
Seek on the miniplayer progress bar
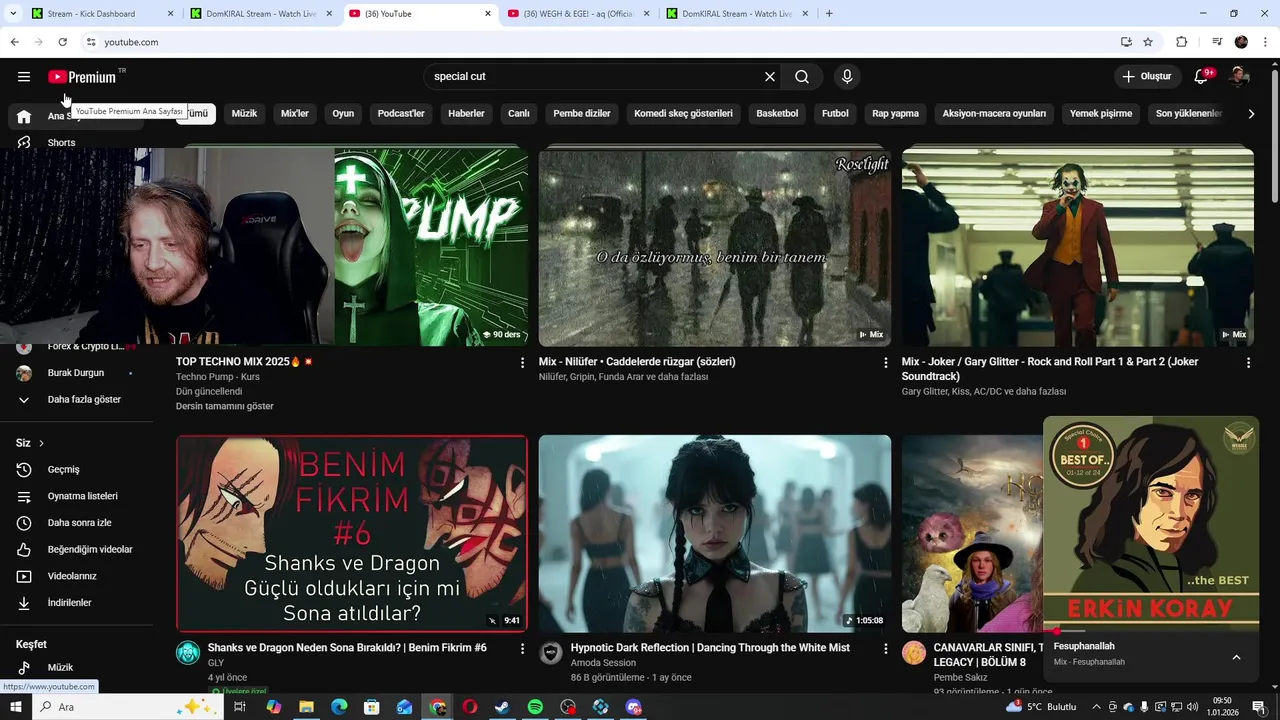[1151, 631]
